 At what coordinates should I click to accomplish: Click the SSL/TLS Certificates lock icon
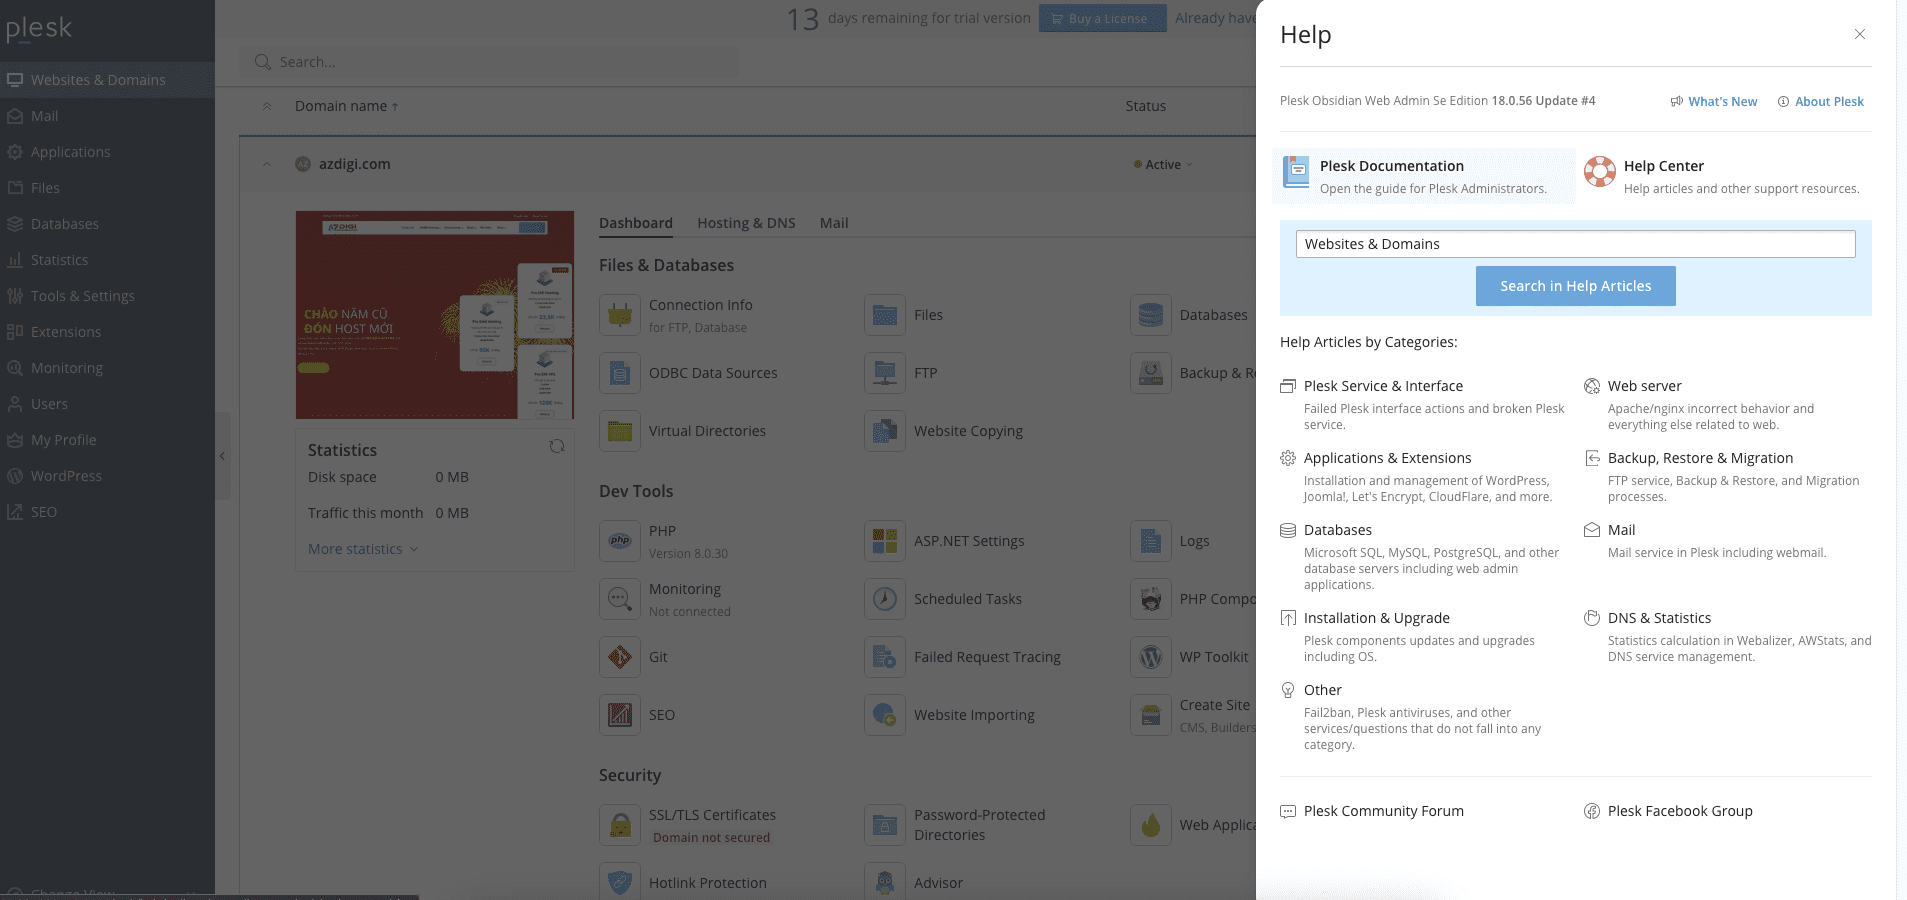620,825
